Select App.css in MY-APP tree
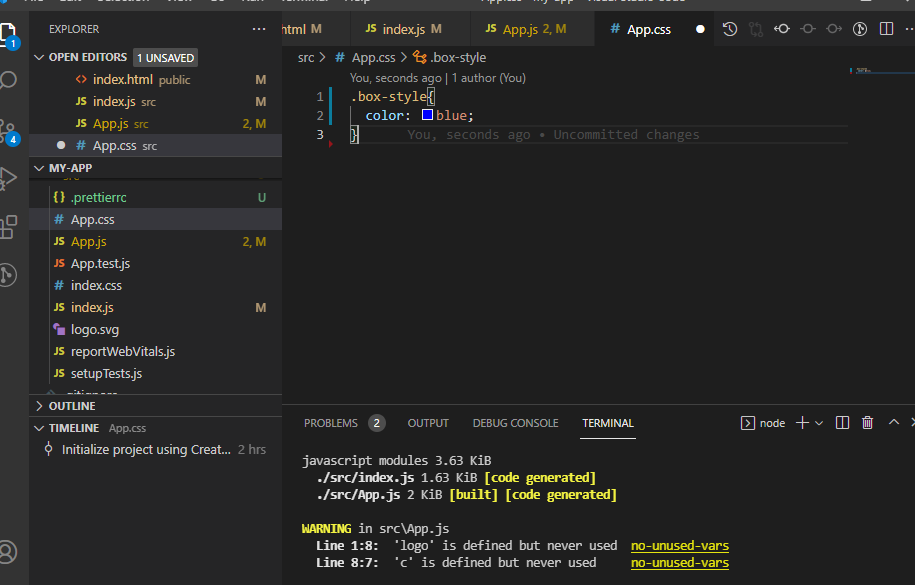The width and height of the screenshot is (915, 585). tap(155, 220)
